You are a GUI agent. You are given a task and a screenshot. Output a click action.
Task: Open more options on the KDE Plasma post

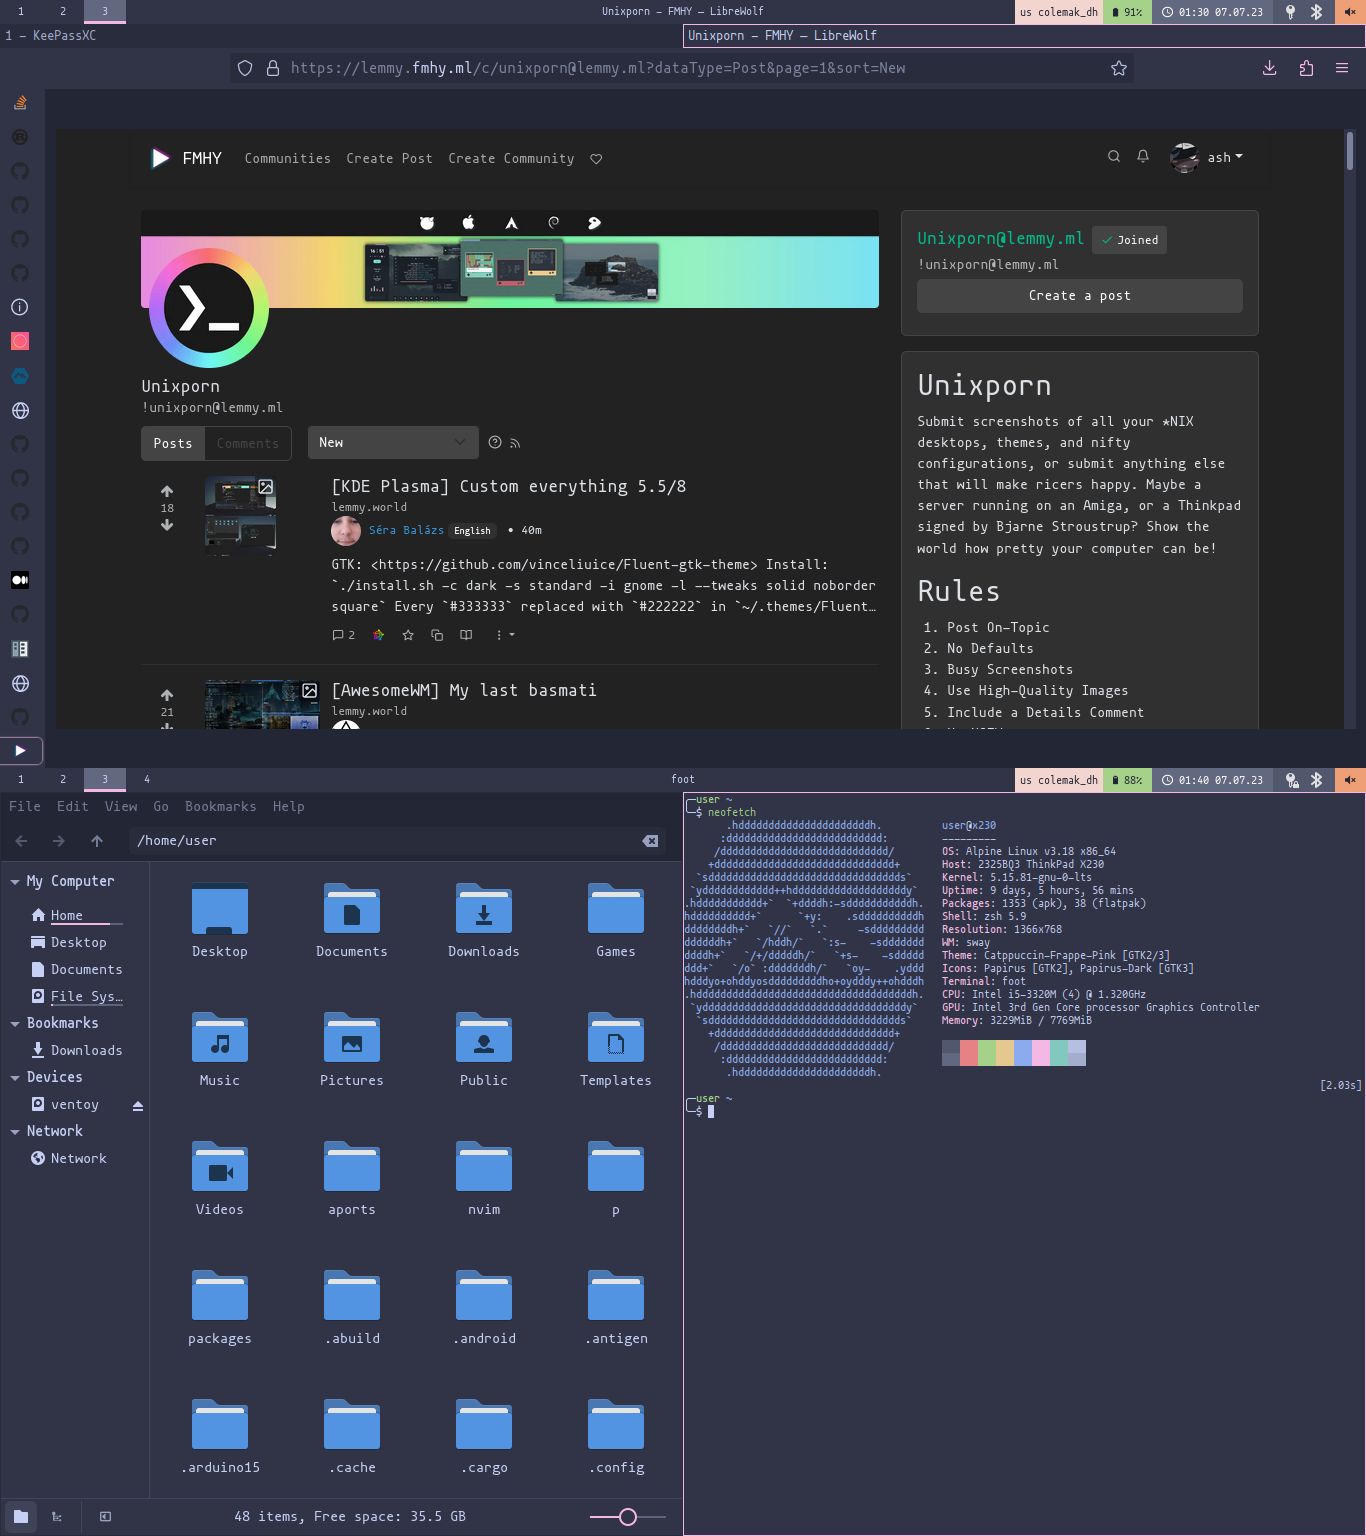tap(505, 635)
